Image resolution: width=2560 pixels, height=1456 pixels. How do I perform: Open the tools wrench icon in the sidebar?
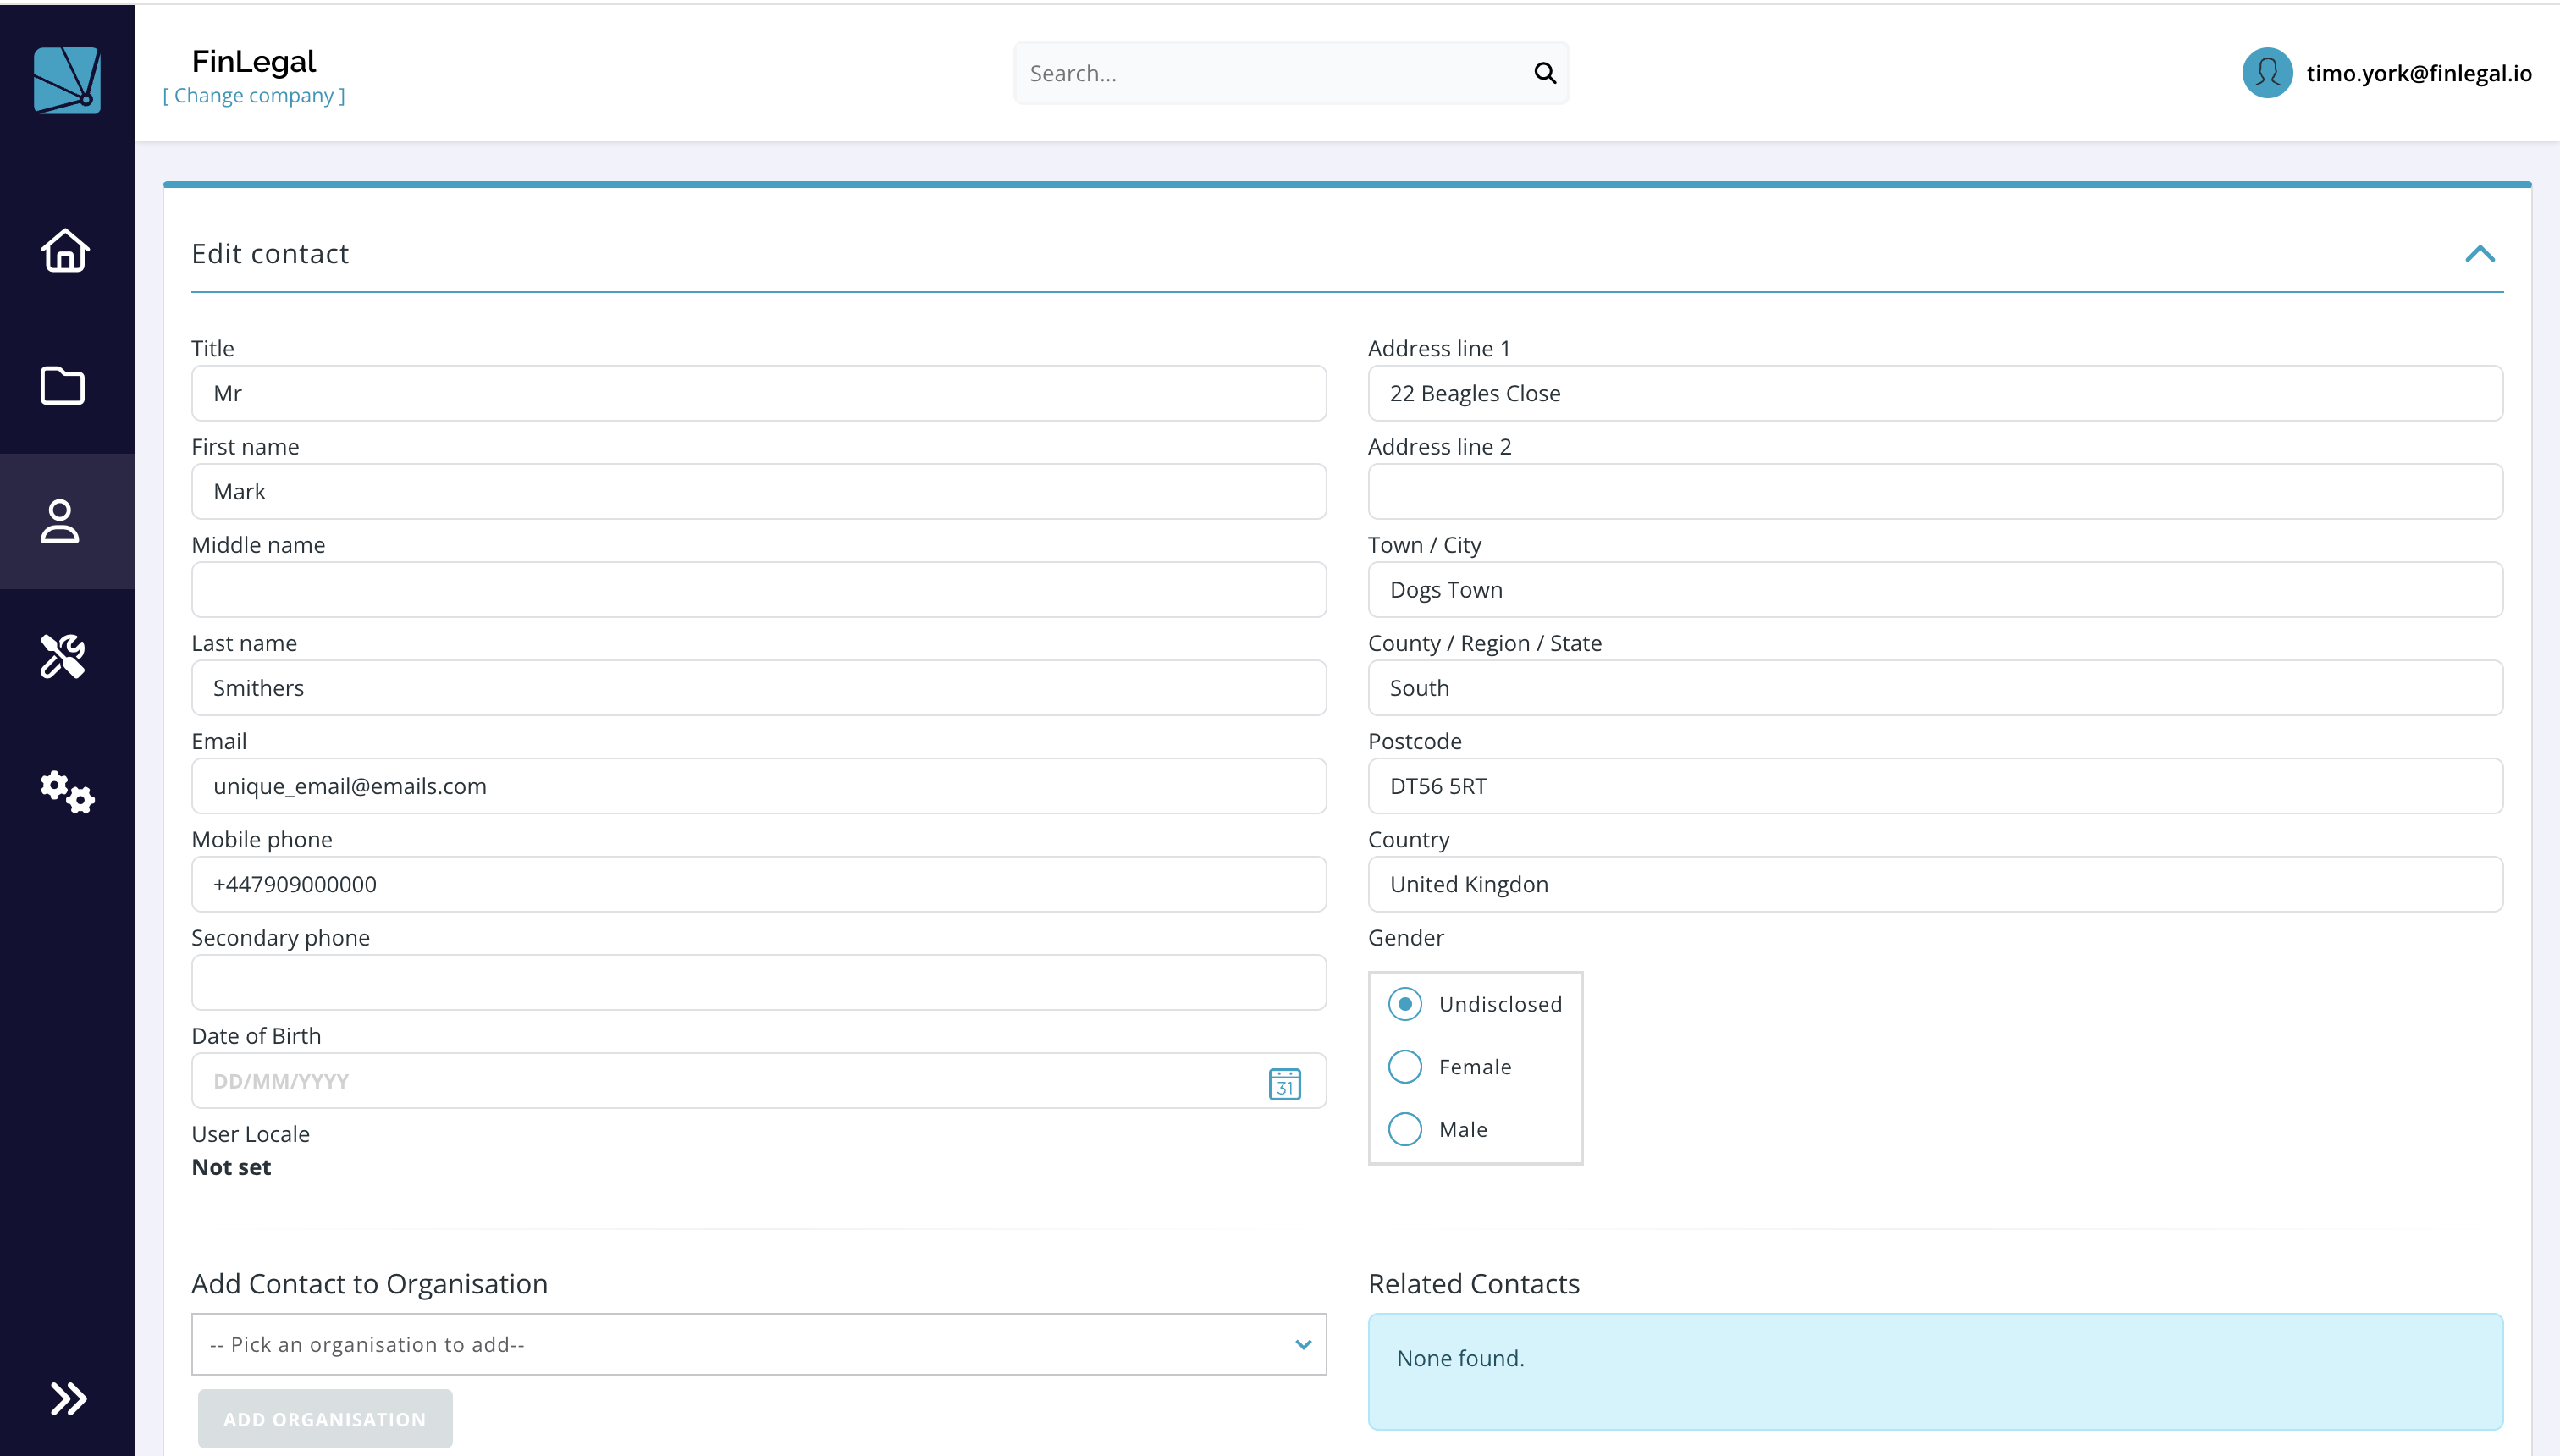pyautogui.click(x=62, y=656)
